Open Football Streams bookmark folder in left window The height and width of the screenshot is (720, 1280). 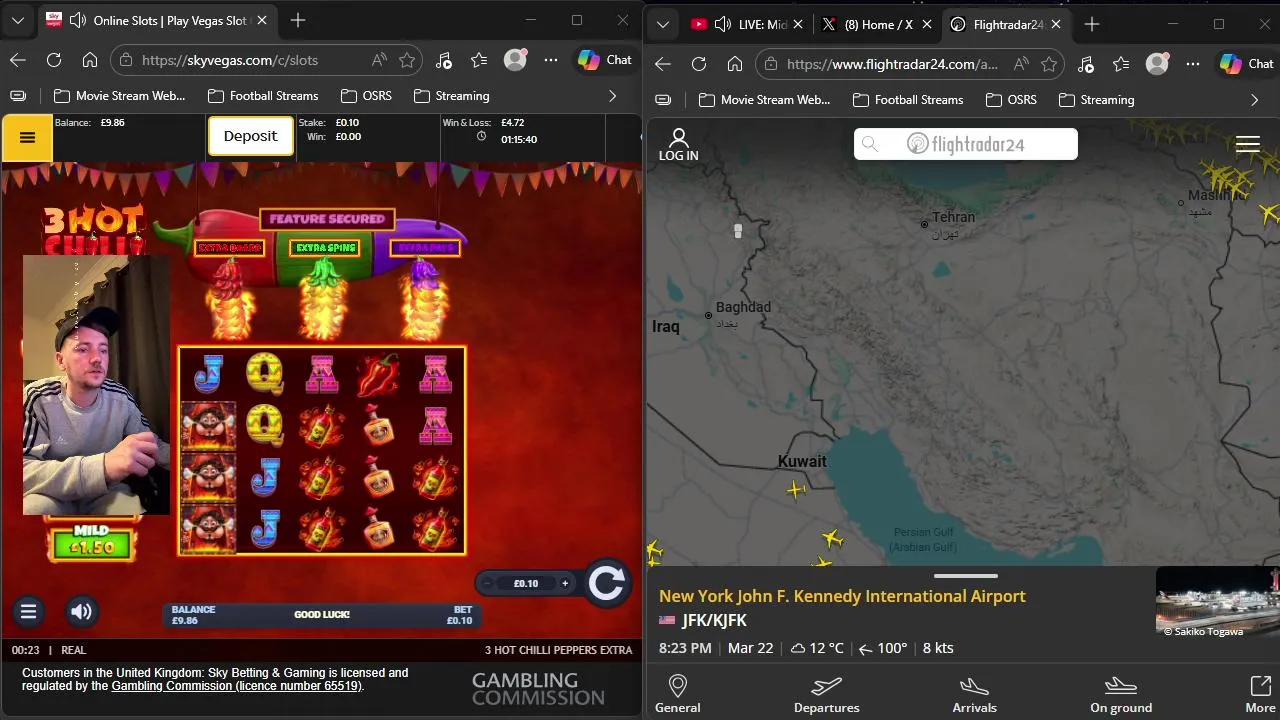263,96
